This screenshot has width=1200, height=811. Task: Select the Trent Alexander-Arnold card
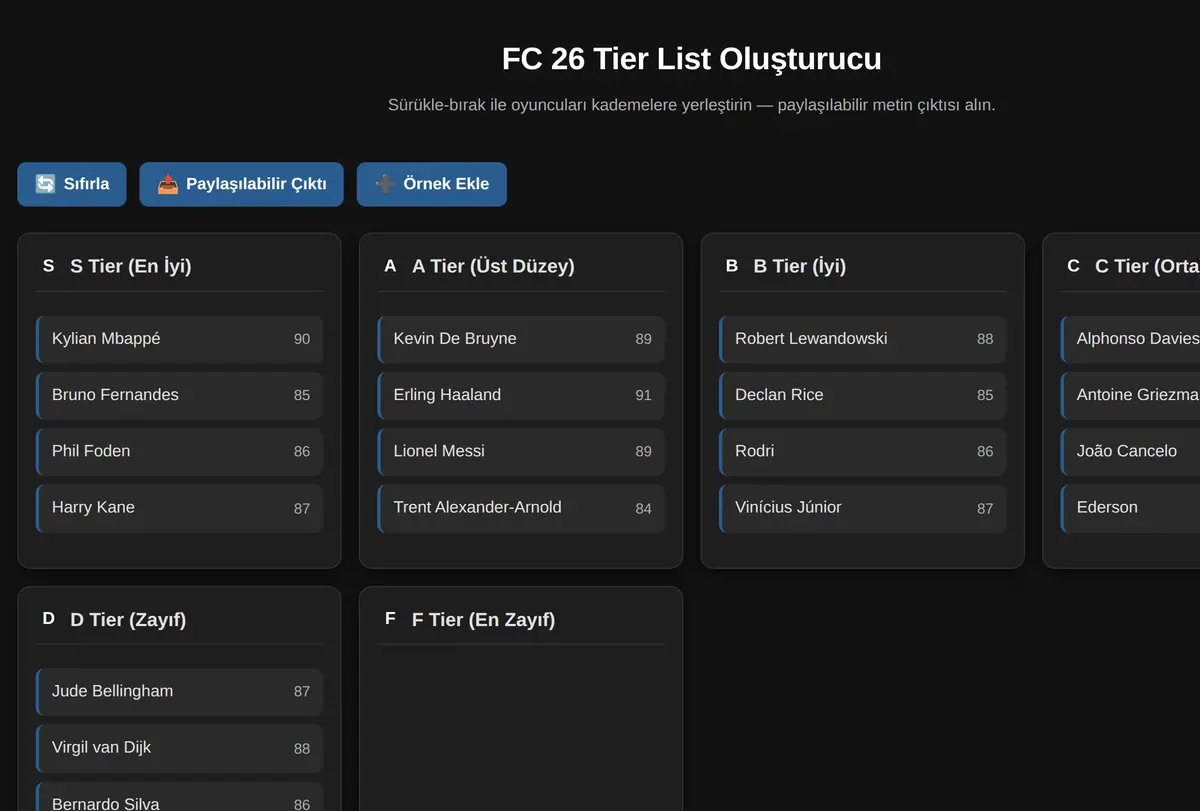(521, 508)
